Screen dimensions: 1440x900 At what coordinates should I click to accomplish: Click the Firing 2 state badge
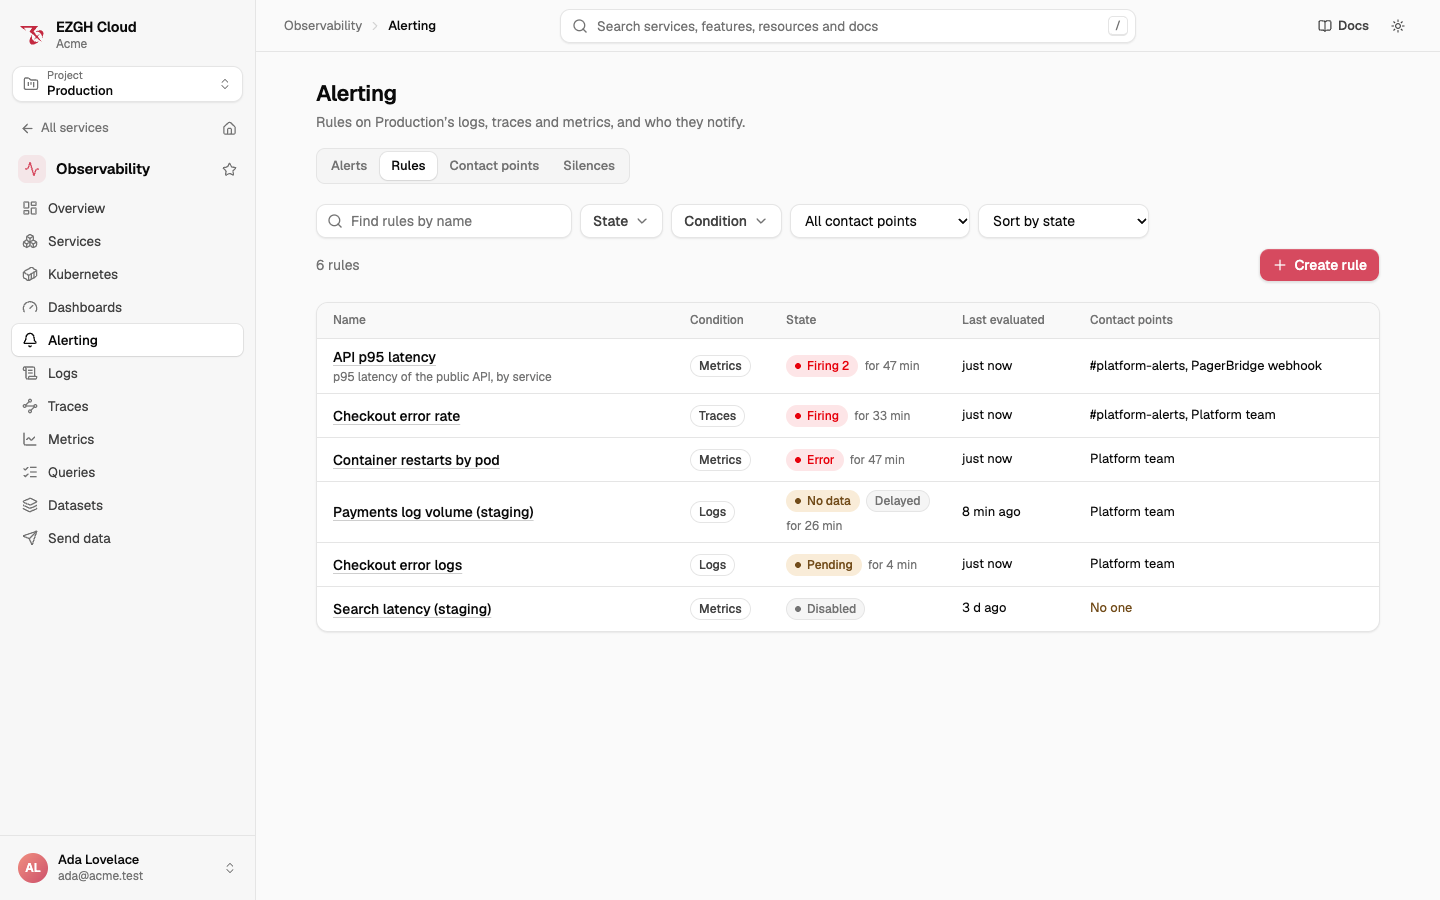(x=822, y=366)
